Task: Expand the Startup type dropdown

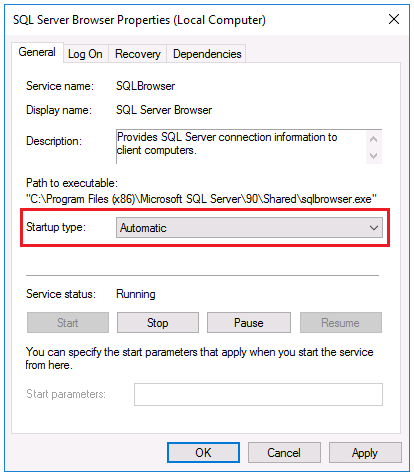Action: pyautogui.click(x=249, y=228)
